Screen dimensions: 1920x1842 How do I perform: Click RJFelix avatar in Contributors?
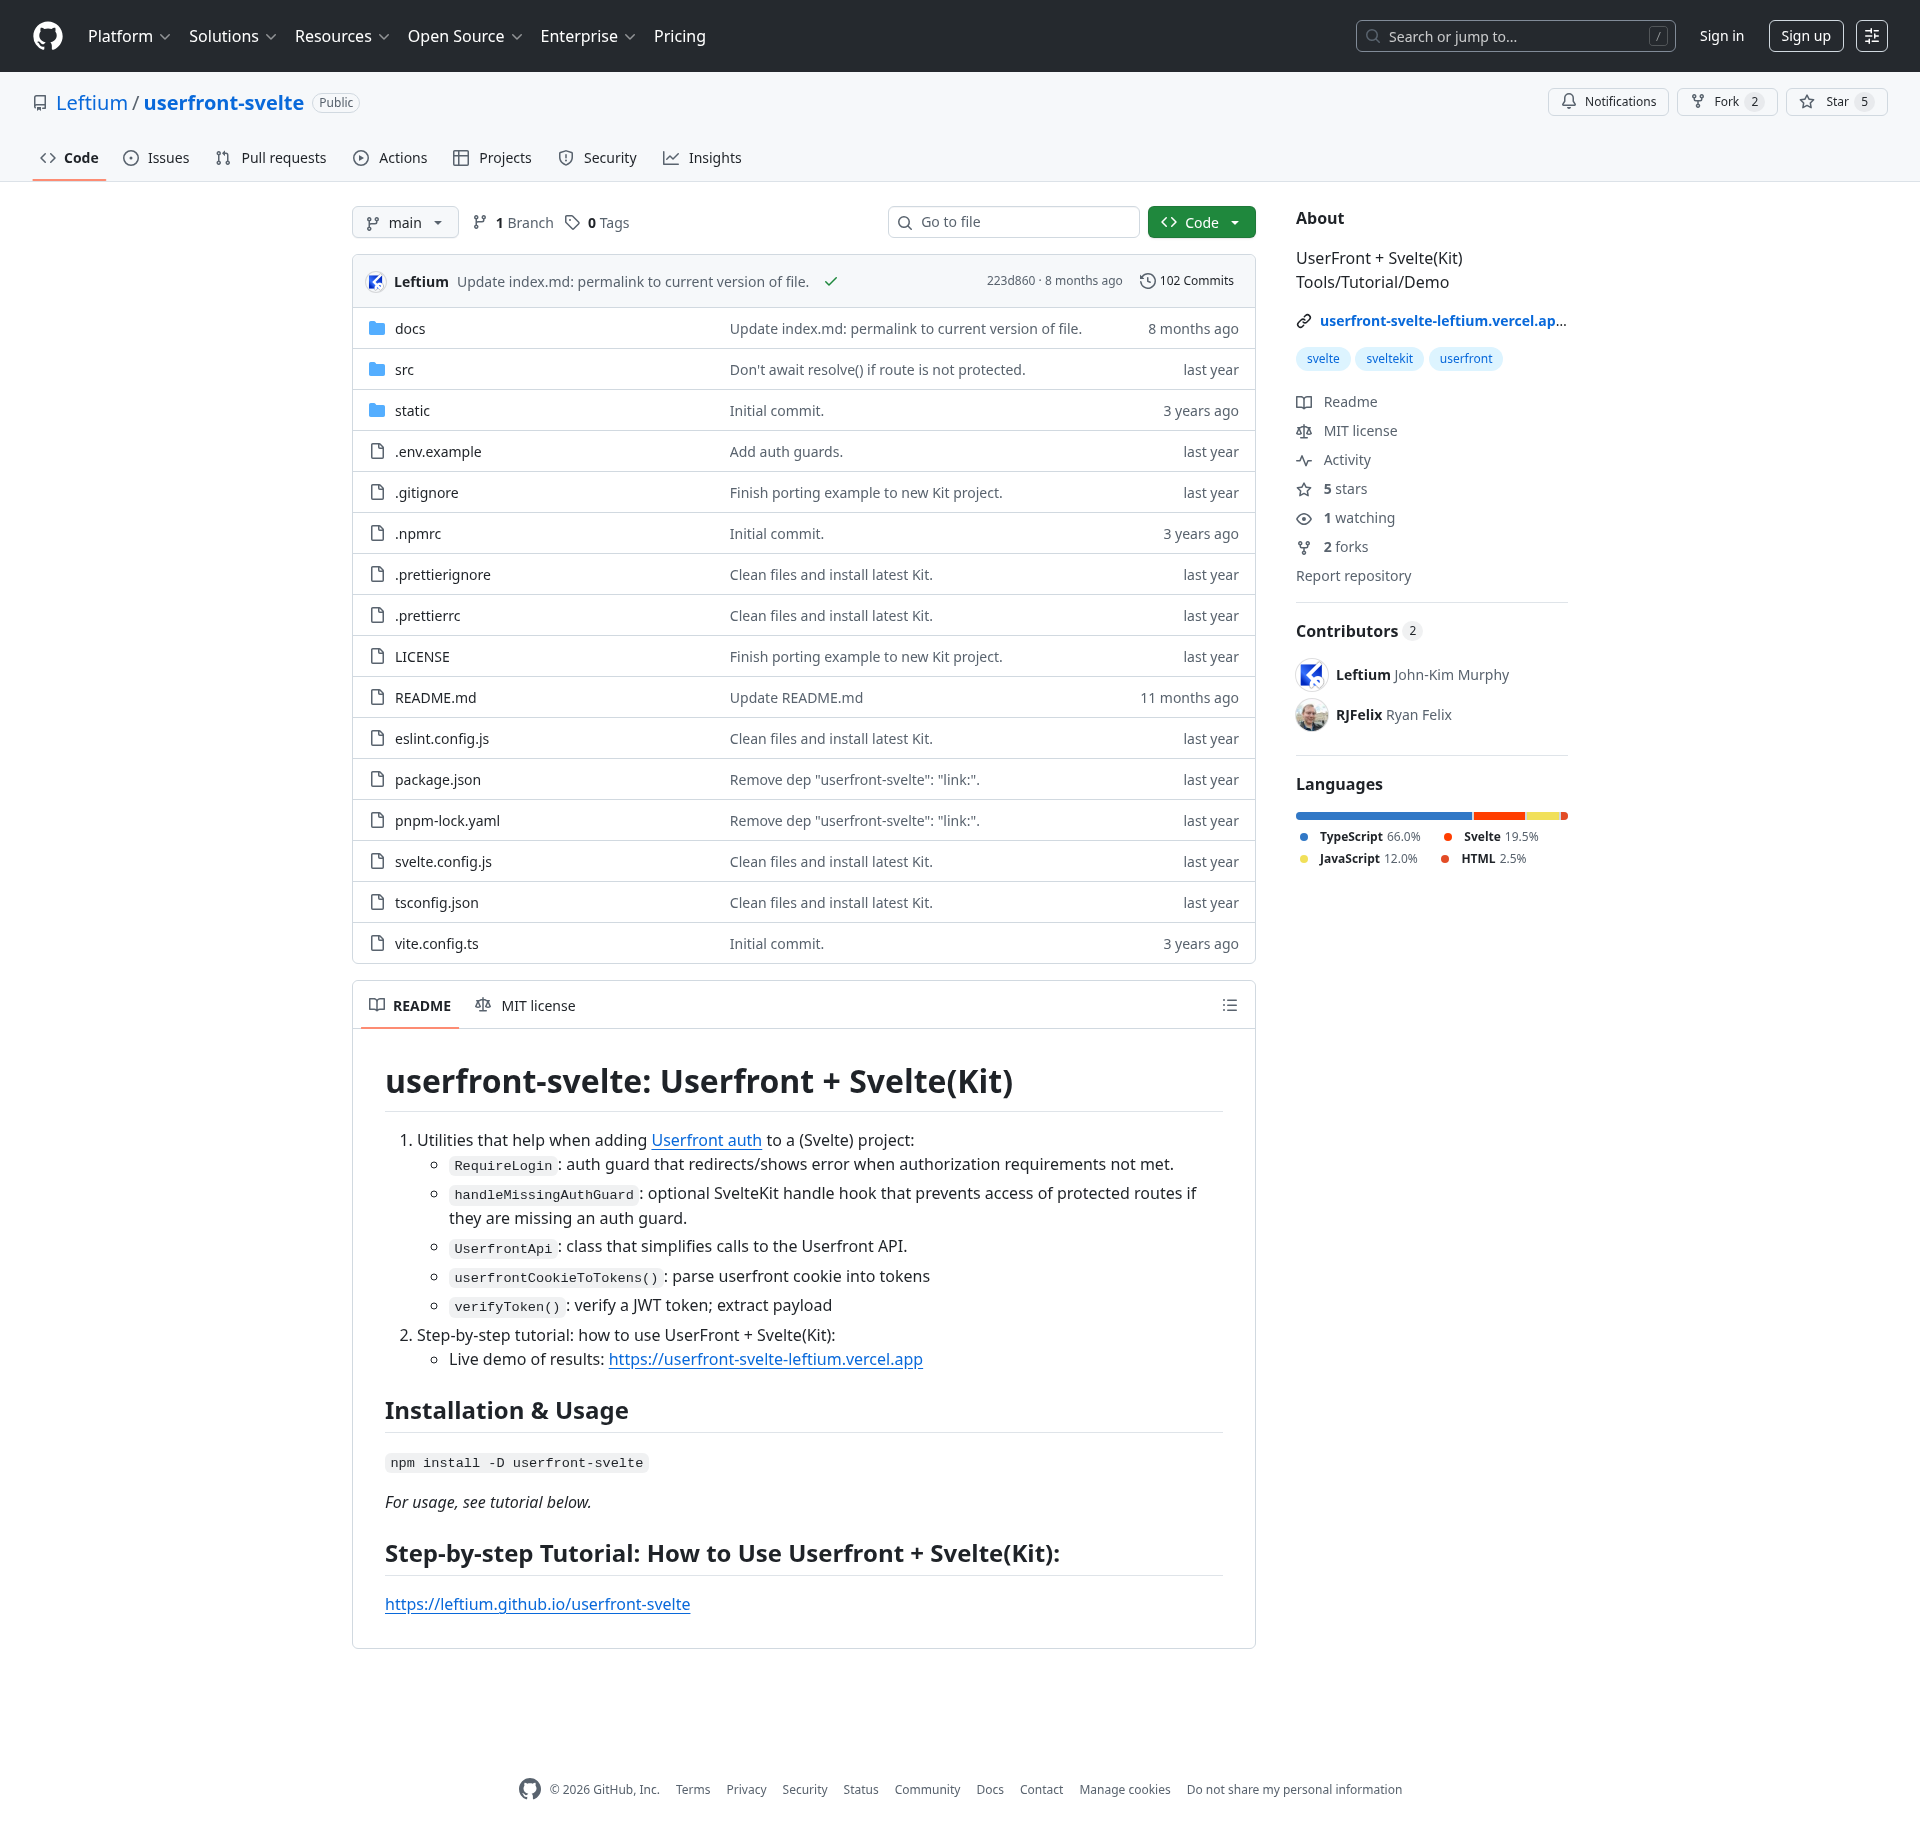pyautogui.click(x=1312, y=715)
